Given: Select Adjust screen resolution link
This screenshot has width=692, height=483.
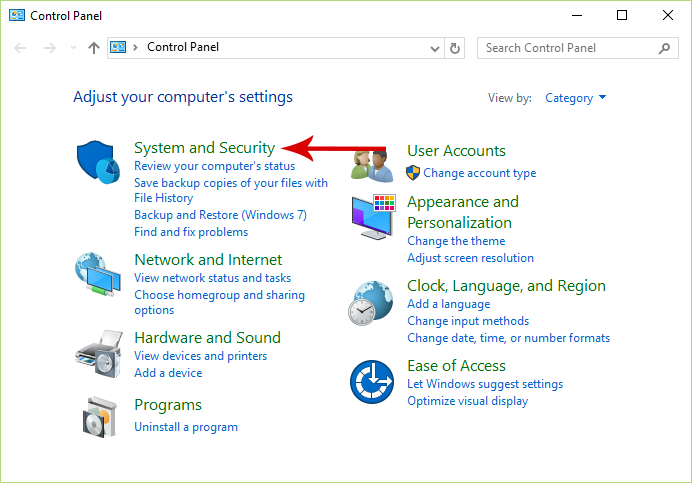Looking at the screenshot, I should [x=470, y=258].
